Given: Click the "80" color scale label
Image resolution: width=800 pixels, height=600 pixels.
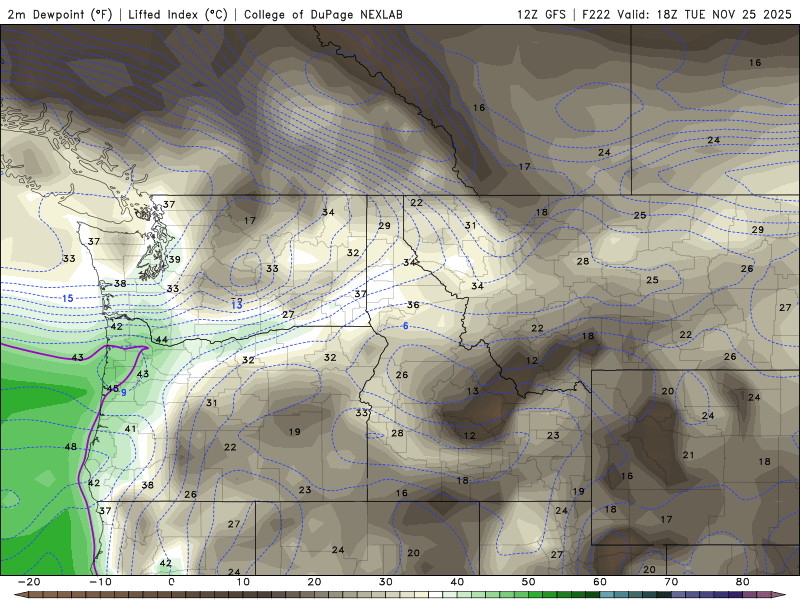Looking at the screenshot, I should click(x=742, y=582).
